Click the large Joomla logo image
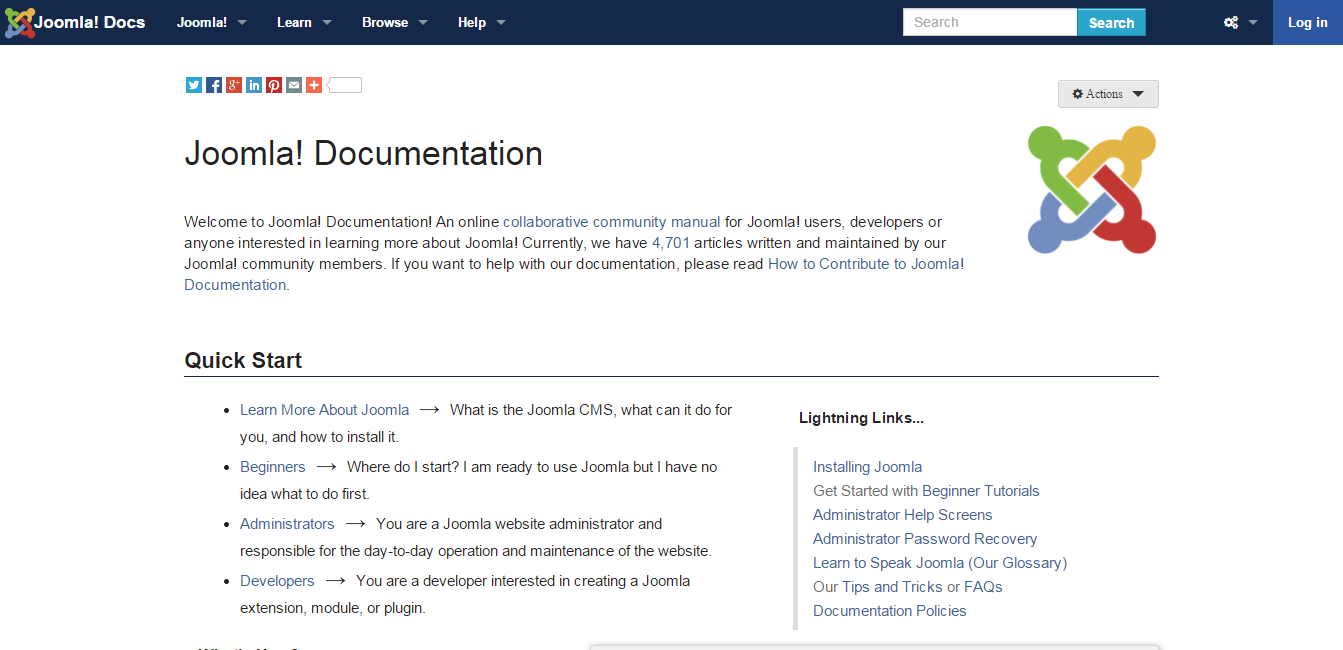This screenshot has width=1343, height=650. pos(1091,189)
